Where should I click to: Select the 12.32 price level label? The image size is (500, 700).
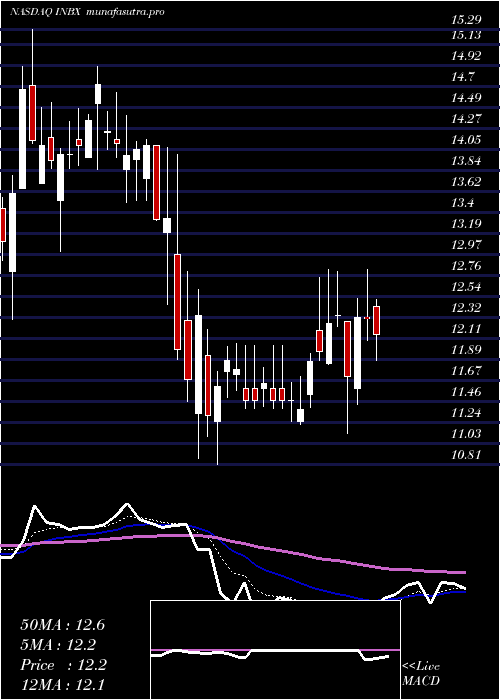click(466, 308)
